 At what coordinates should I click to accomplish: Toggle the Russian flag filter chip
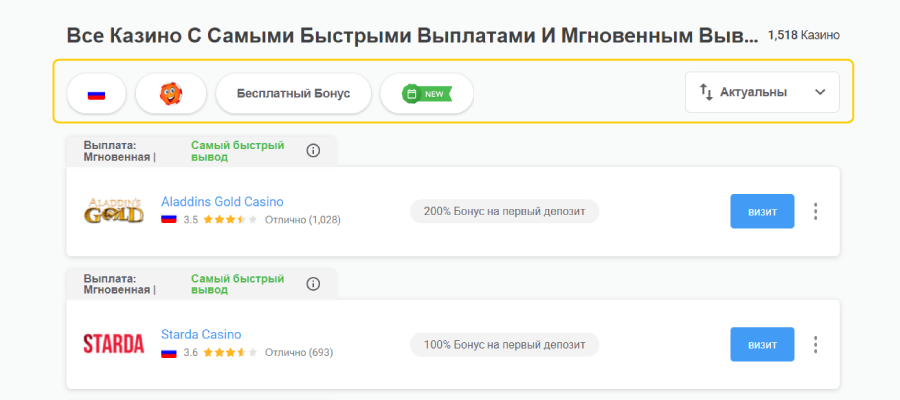click(96, 93)
